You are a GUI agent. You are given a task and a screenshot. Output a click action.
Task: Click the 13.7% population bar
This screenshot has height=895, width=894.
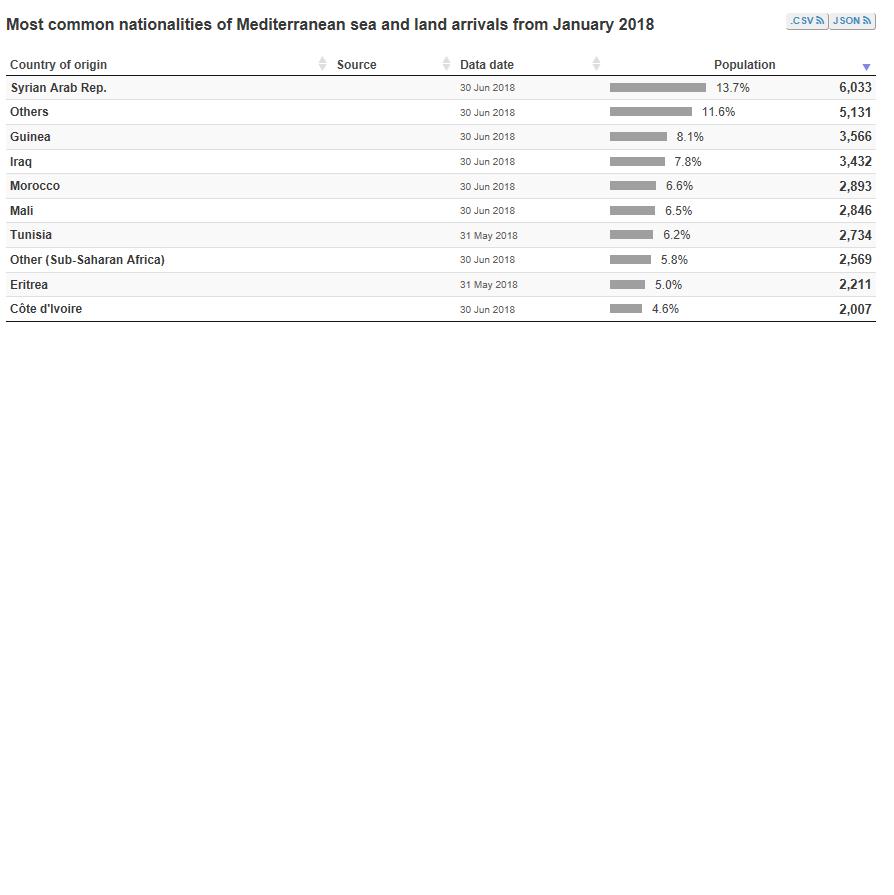point(657,88)
